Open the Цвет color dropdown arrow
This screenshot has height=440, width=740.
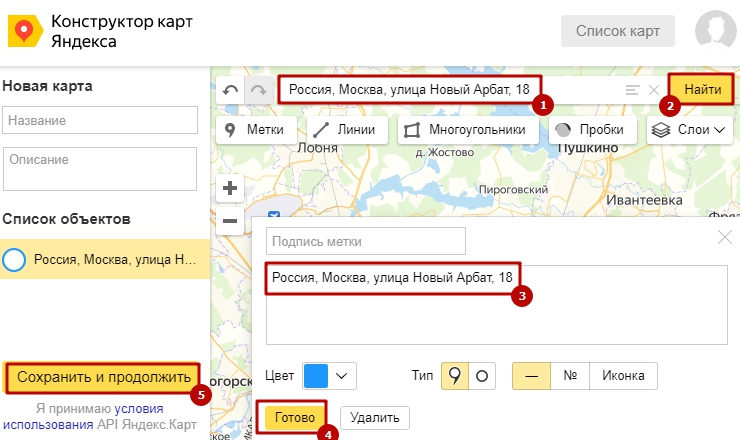coord(343,376)
